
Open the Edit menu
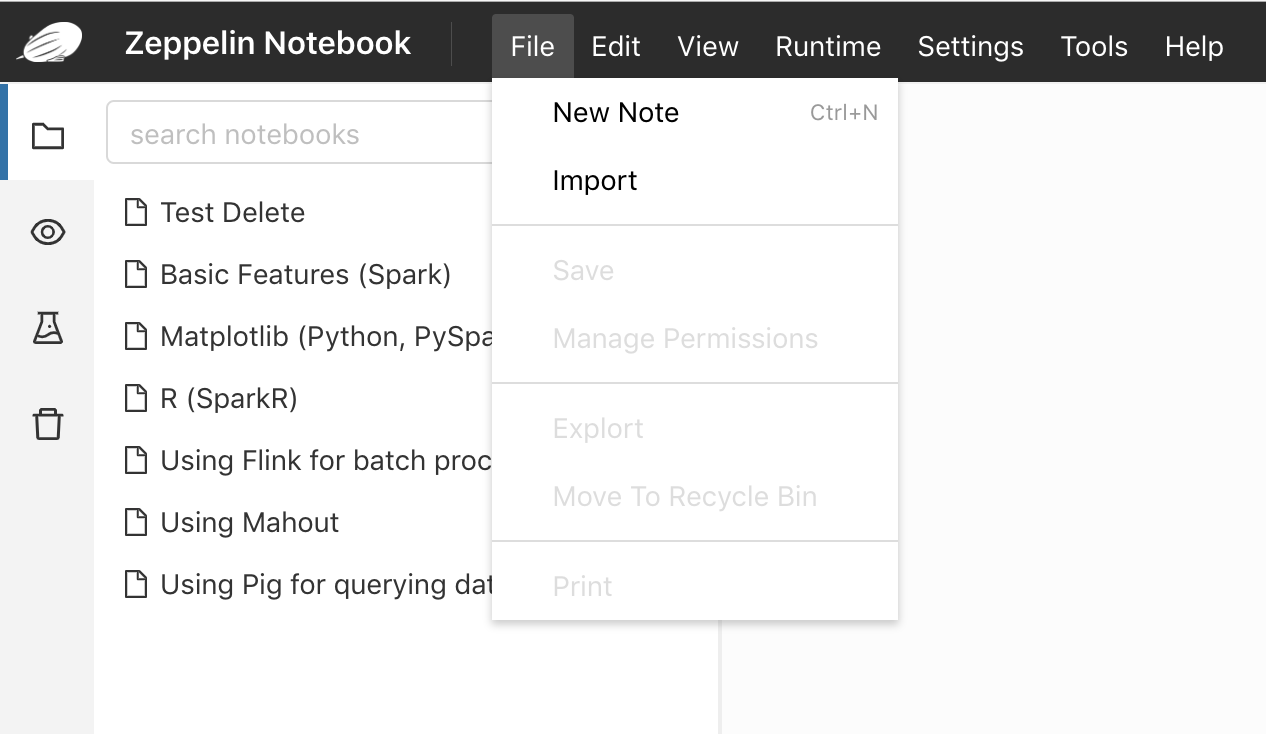pyautogui.click(x=616, y=46)
